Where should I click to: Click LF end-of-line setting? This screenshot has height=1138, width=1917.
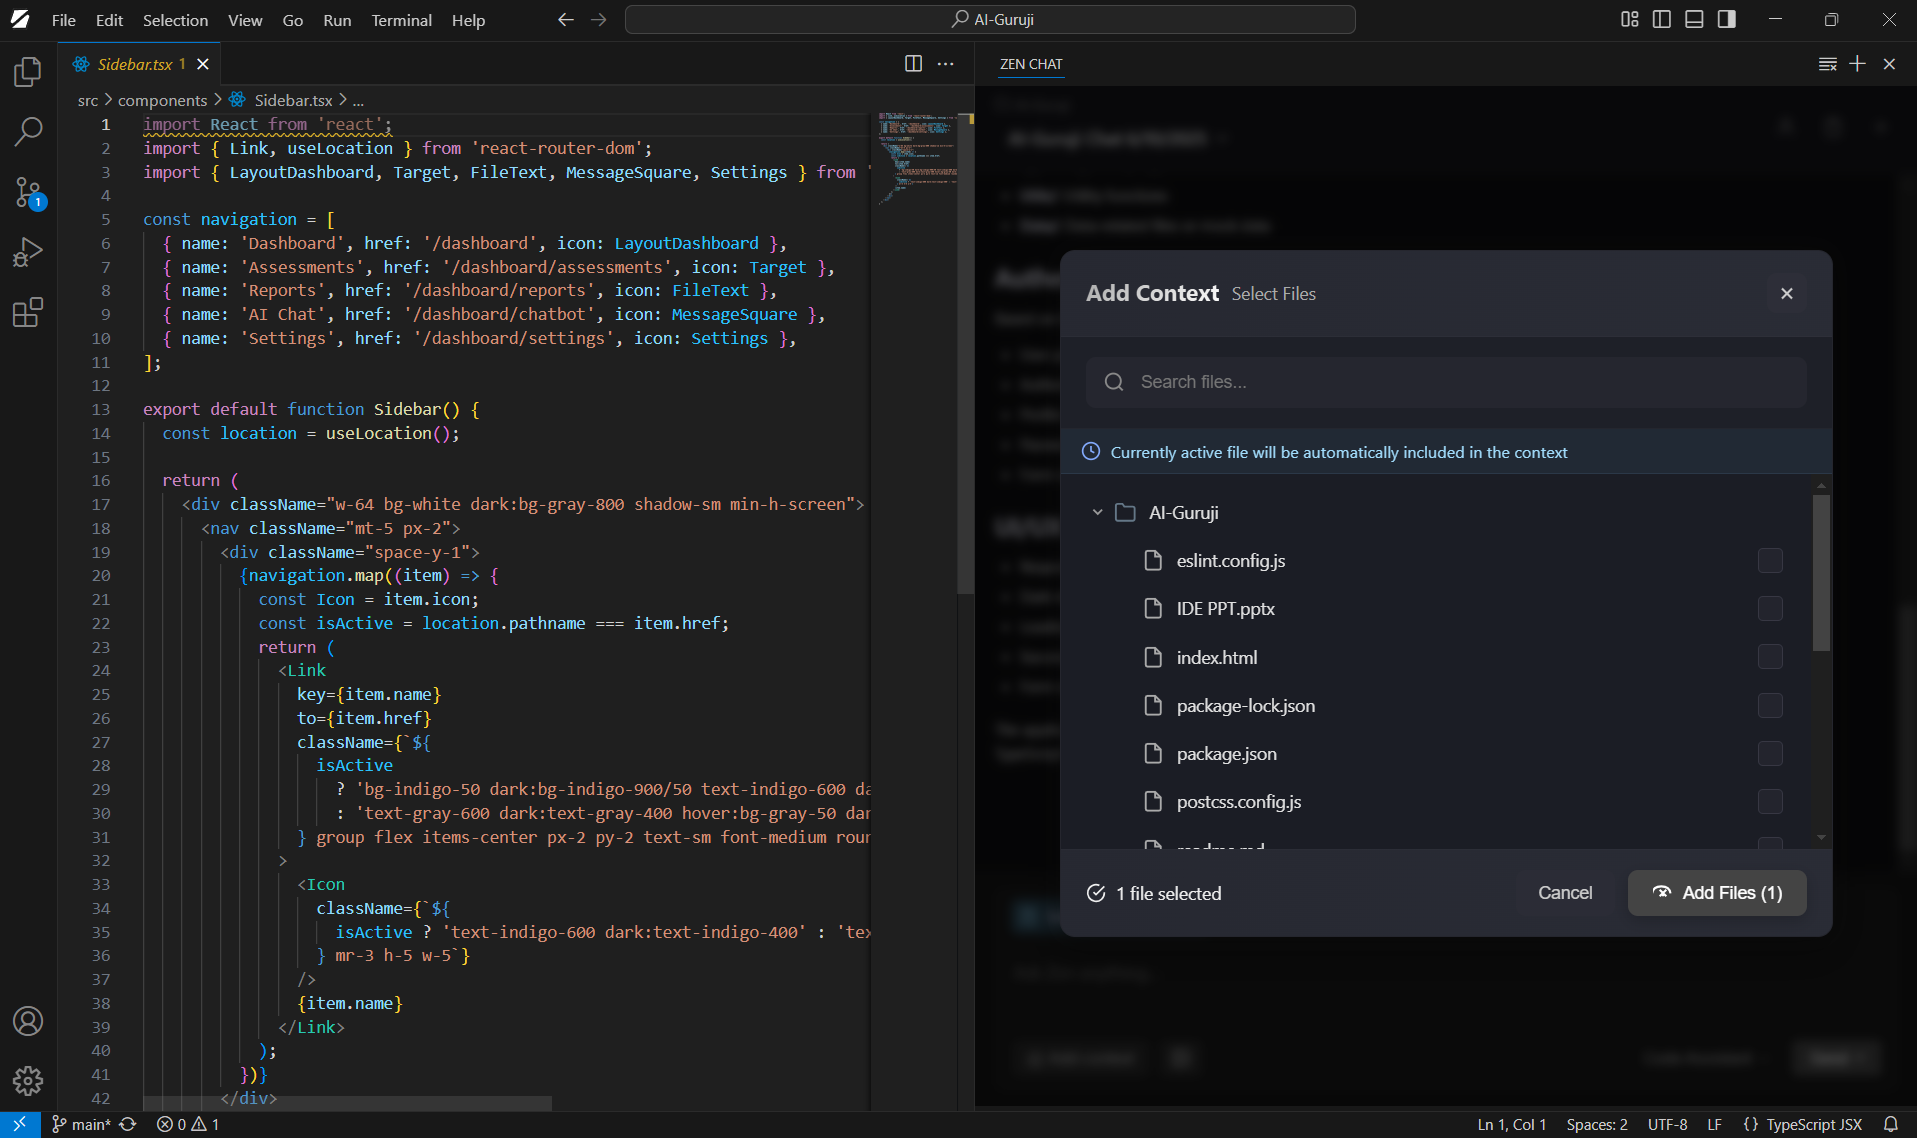point(1714,1124)
